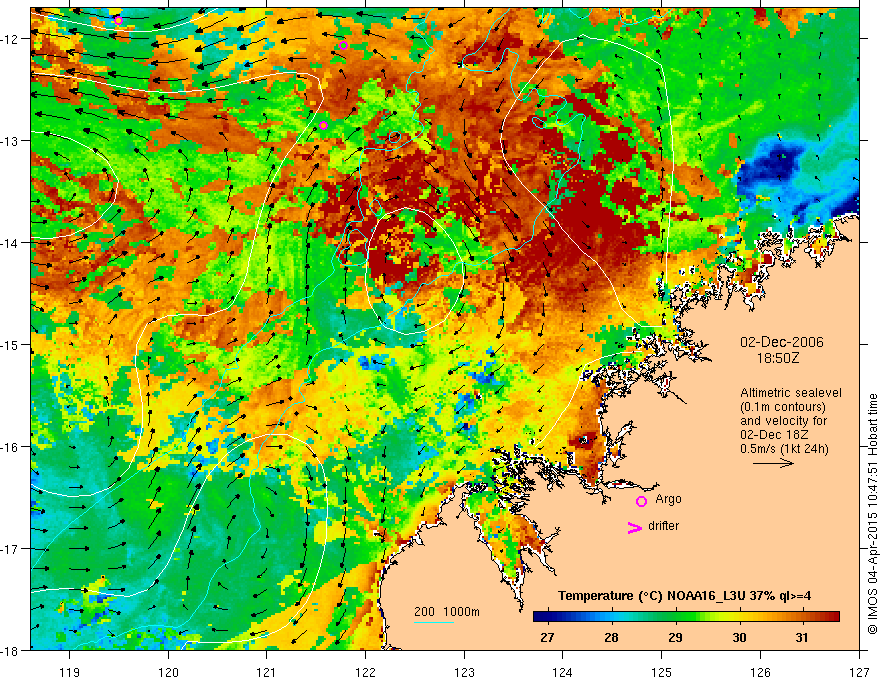This screenshot has height=680, width=880.
Task: Select the Argo float marker near 119.5E, 11.8S
Action: (118, 21)
